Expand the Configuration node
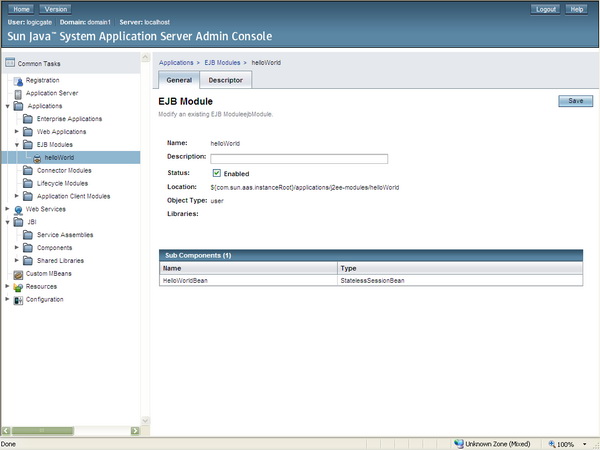 [7, 299]
